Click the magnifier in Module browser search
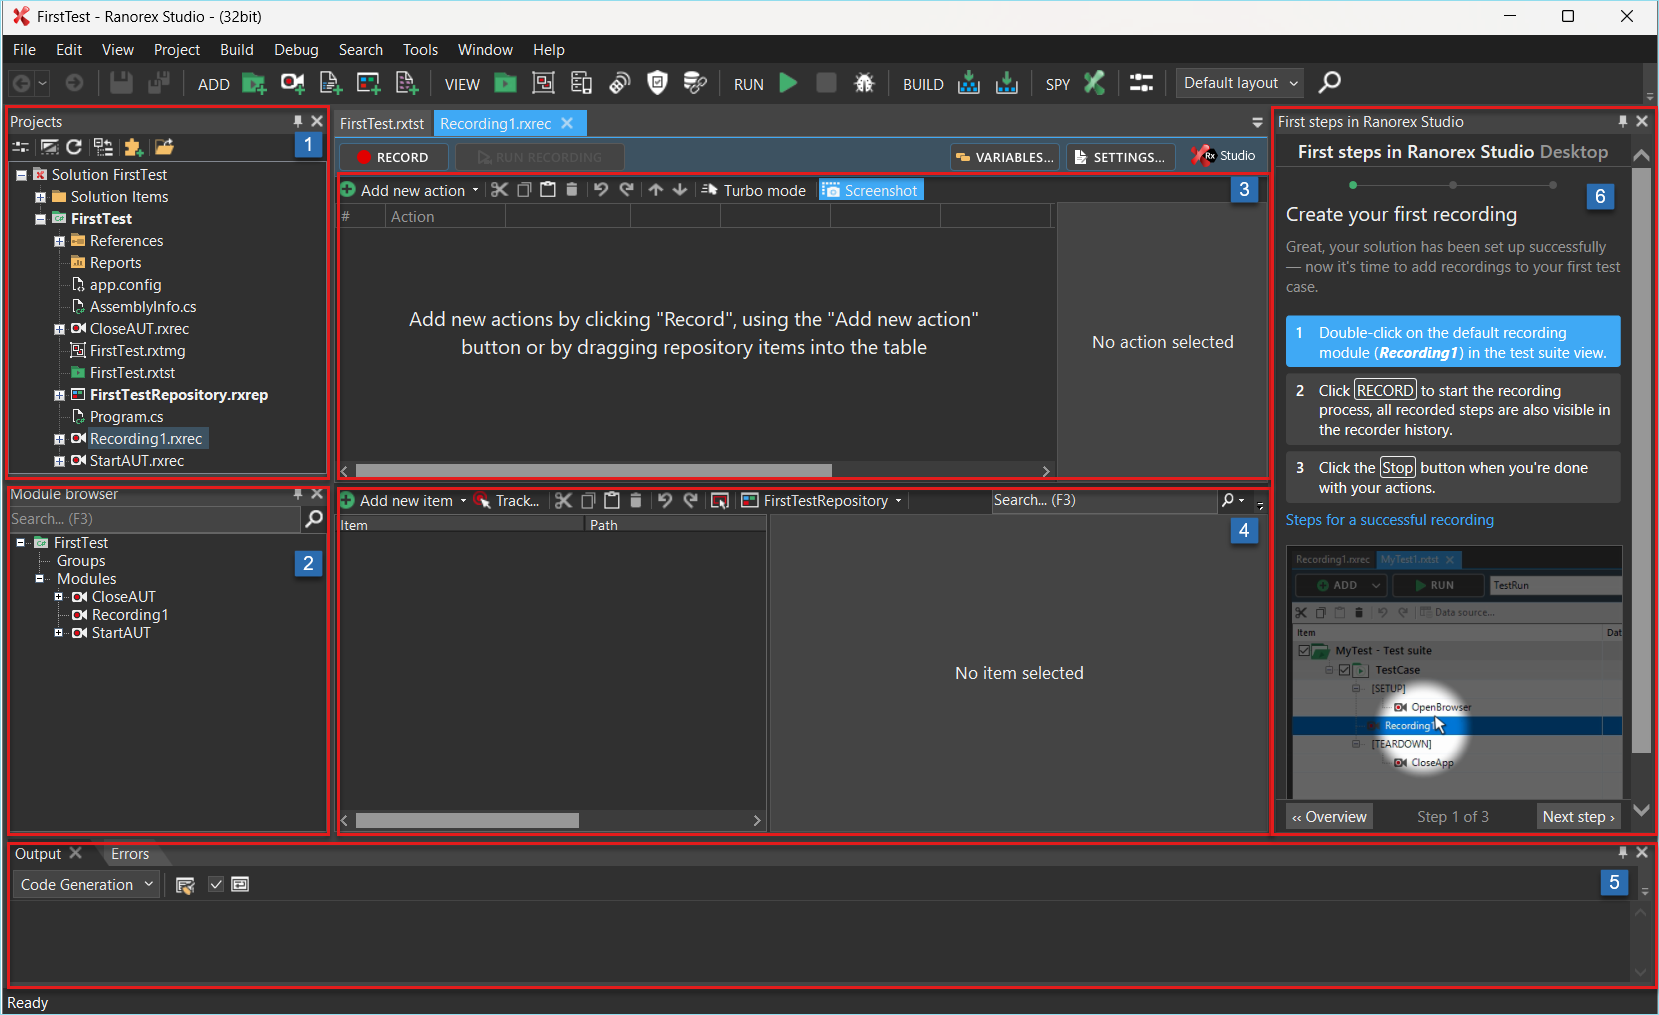This screenshot has height=1015, width=1659. click(314, 519)
